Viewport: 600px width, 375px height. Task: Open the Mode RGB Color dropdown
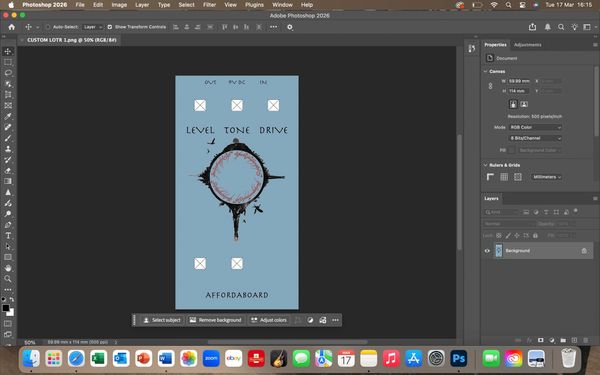(535, 127)
